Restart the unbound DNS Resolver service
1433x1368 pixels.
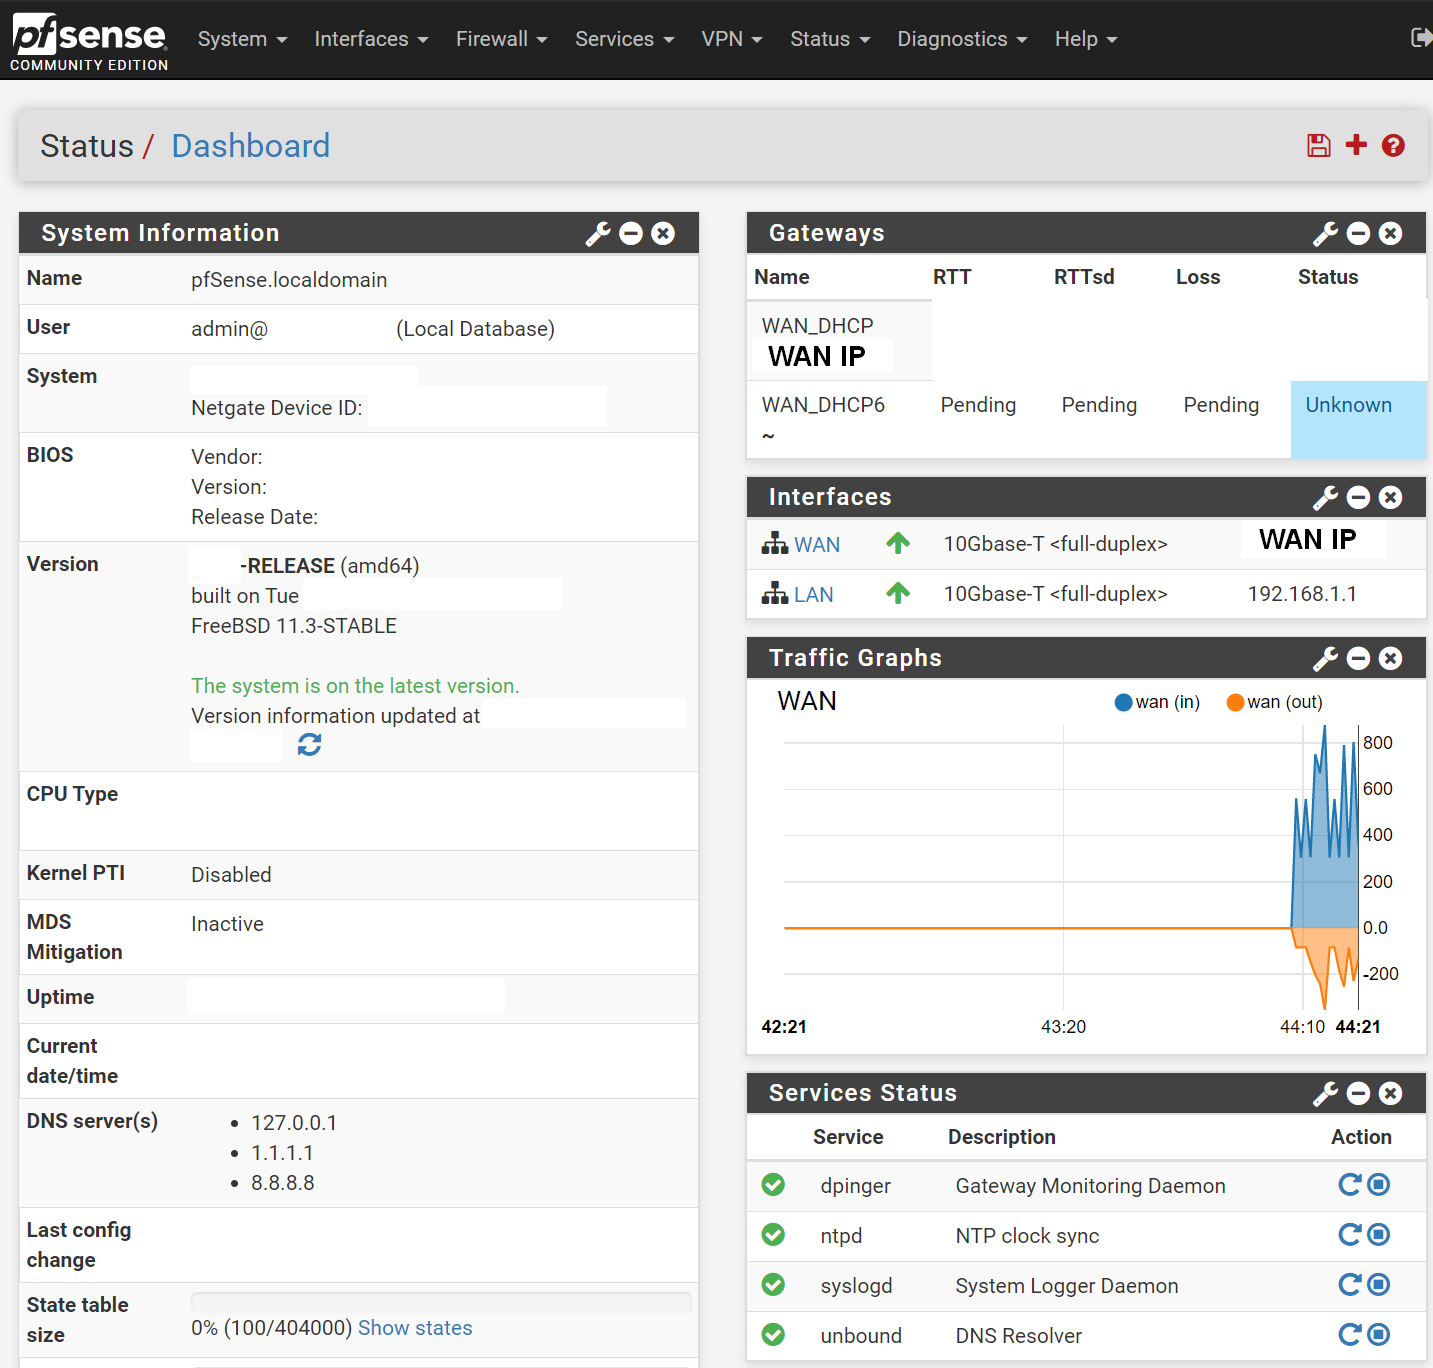1350,1335
